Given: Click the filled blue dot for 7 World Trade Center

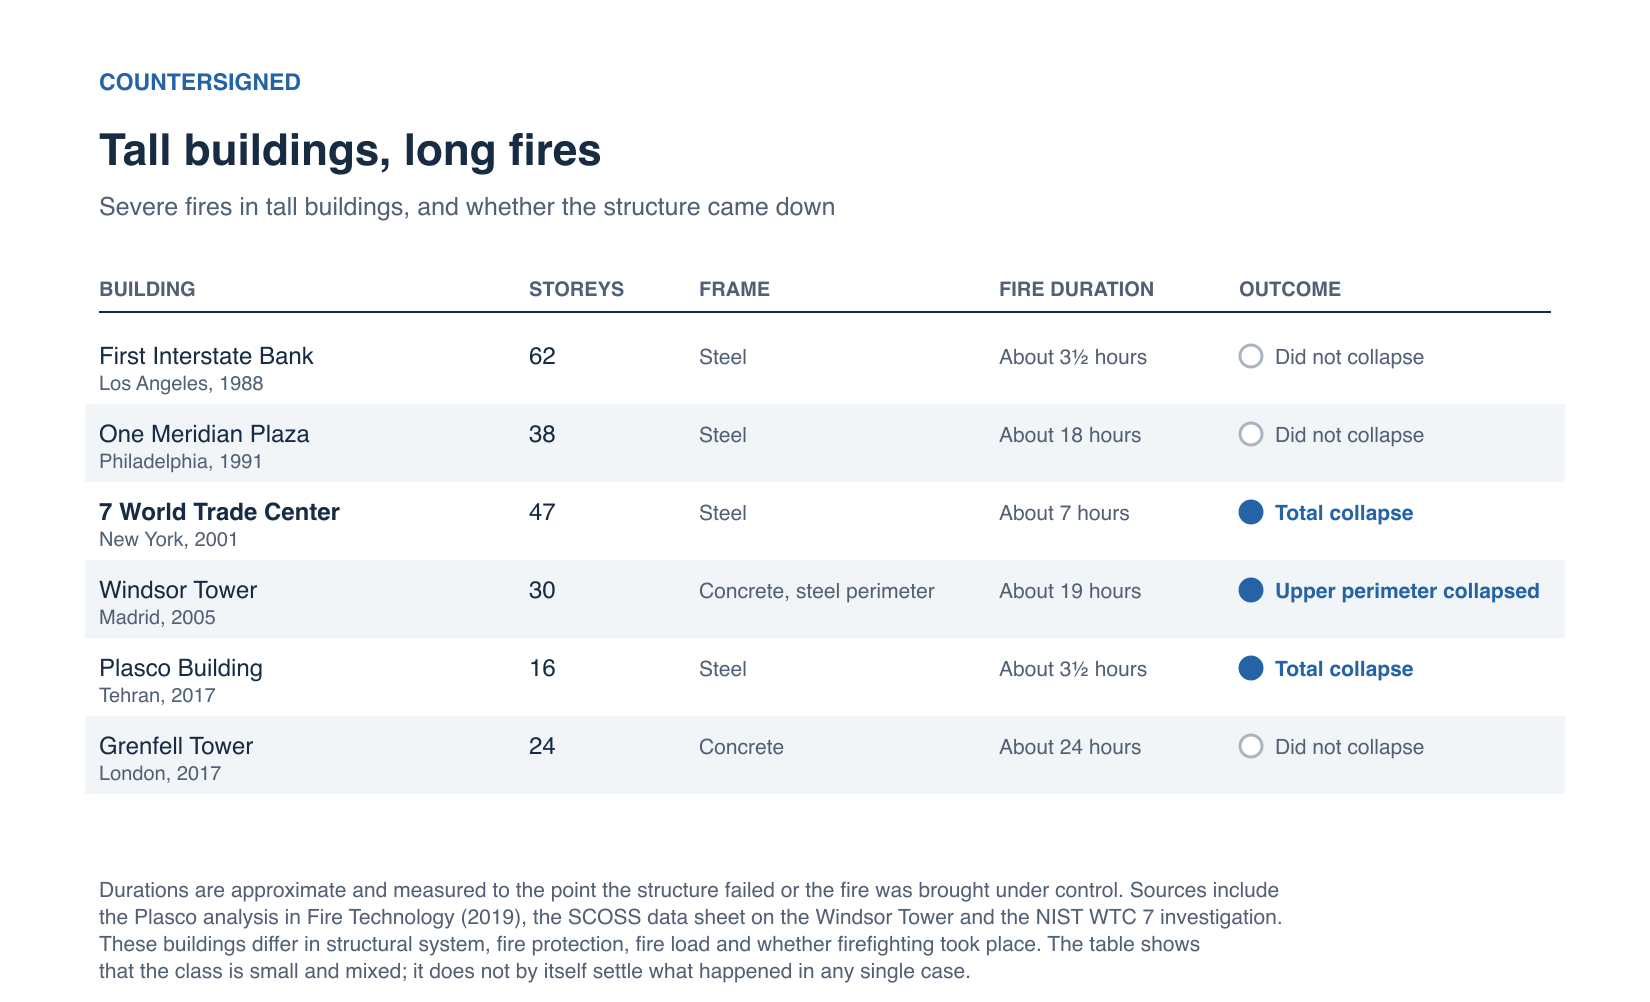Looking at the screenshot, I should click(1251, 512).
